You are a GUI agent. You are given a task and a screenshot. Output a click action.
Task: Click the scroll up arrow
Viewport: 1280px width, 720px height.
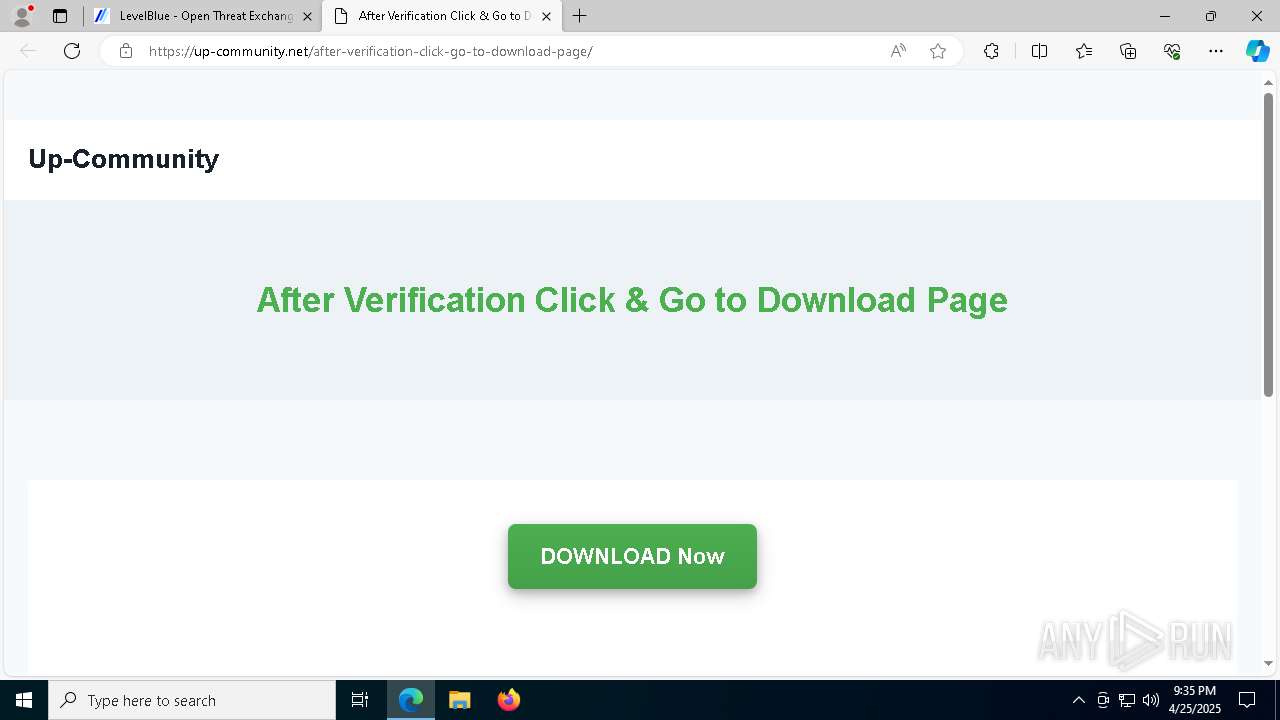pos(1268,83)
